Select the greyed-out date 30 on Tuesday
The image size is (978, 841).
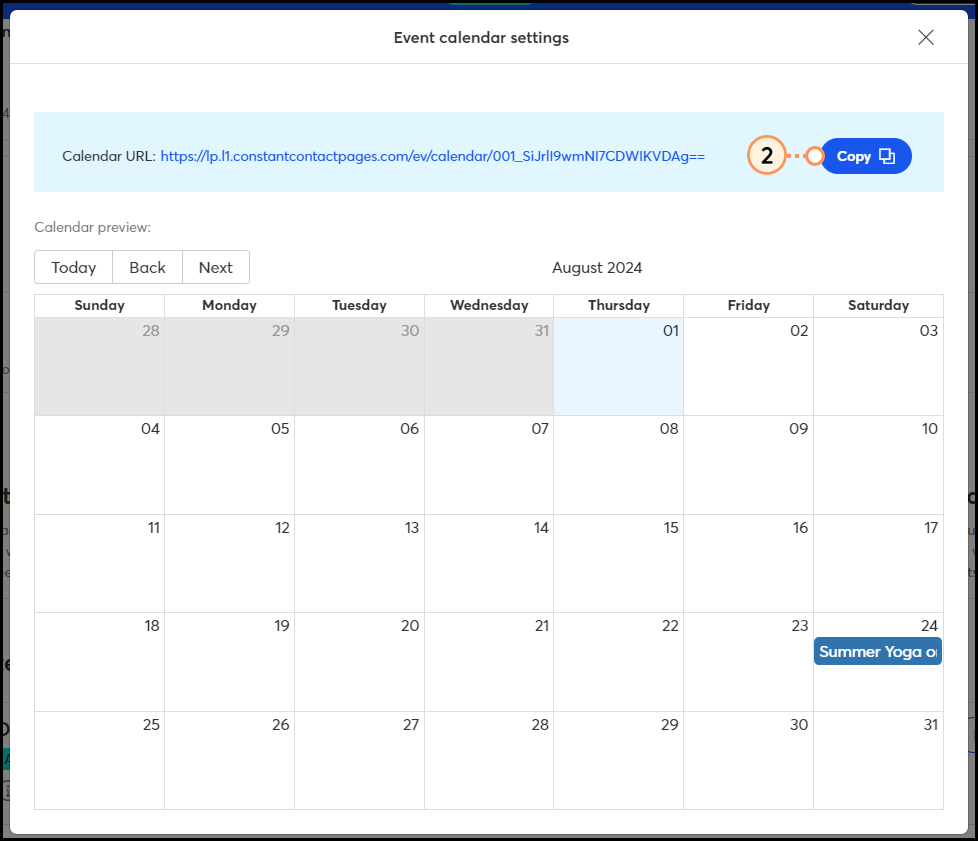tap(410, 331)
